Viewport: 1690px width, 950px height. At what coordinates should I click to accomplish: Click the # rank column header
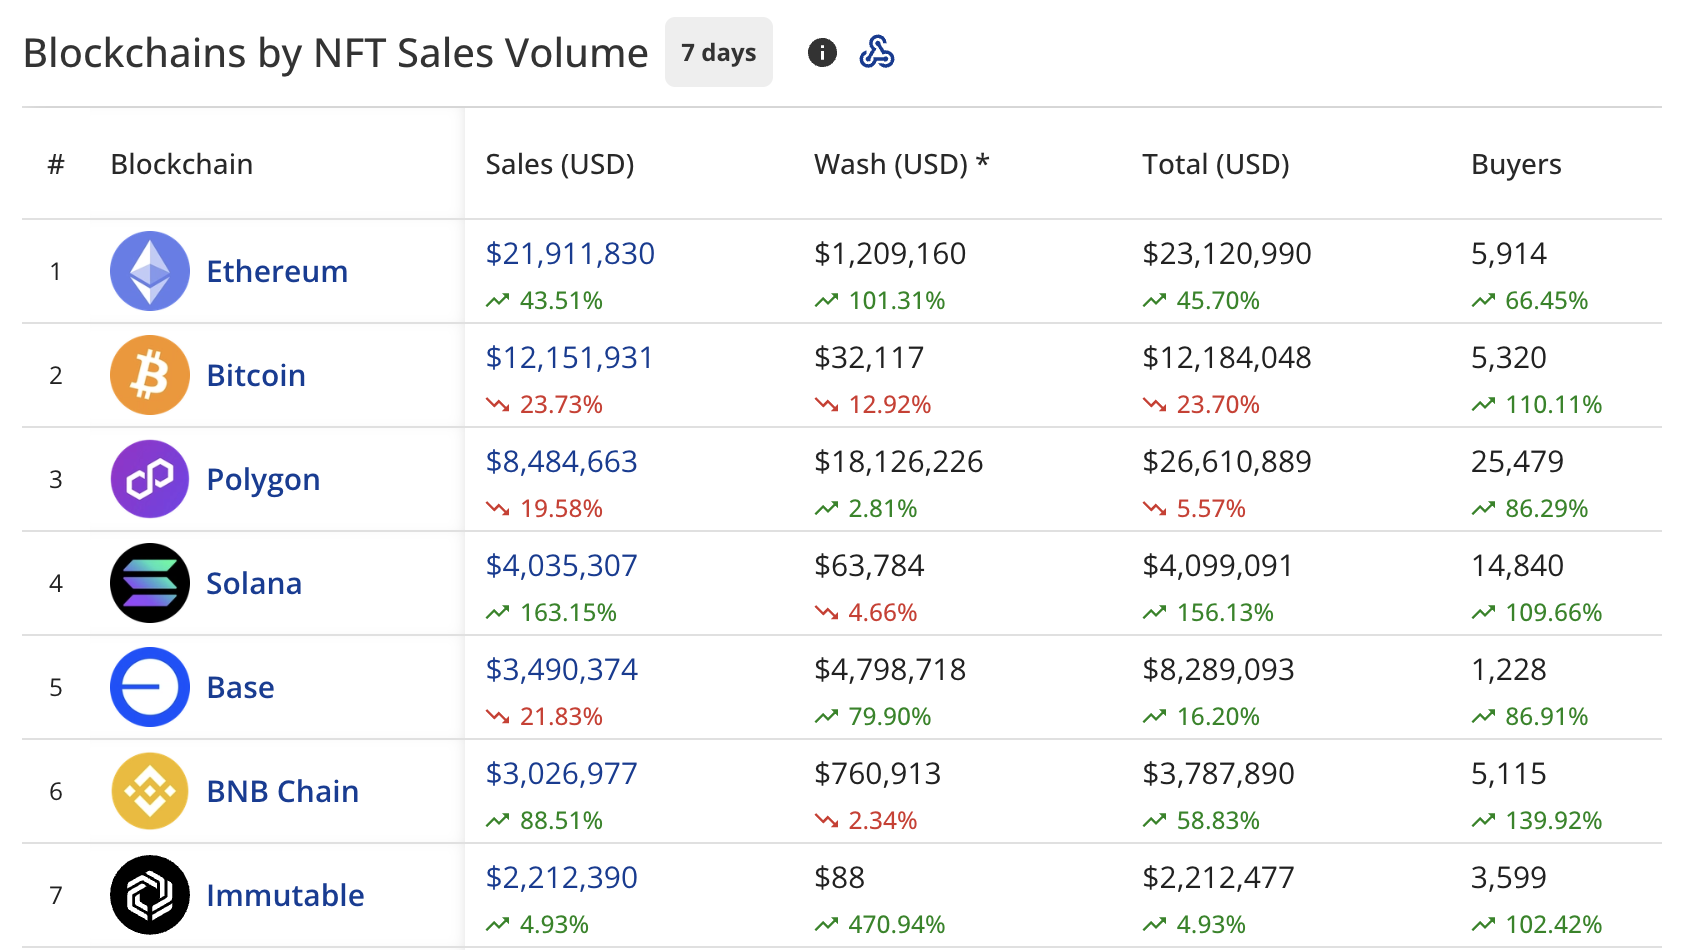tap(56, 164)
